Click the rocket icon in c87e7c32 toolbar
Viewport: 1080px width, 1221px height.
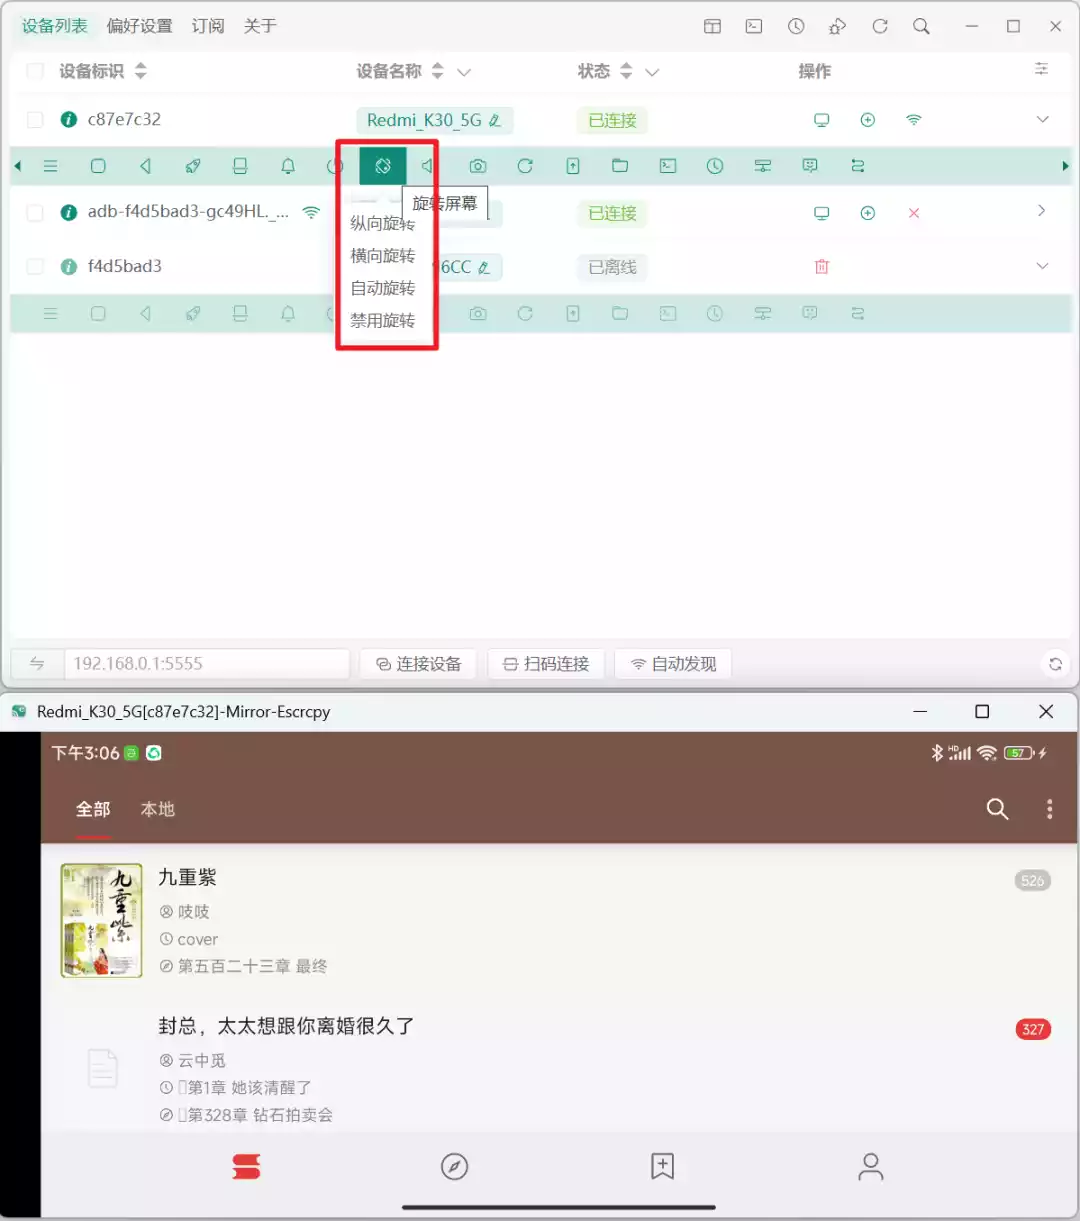[193, 166]
